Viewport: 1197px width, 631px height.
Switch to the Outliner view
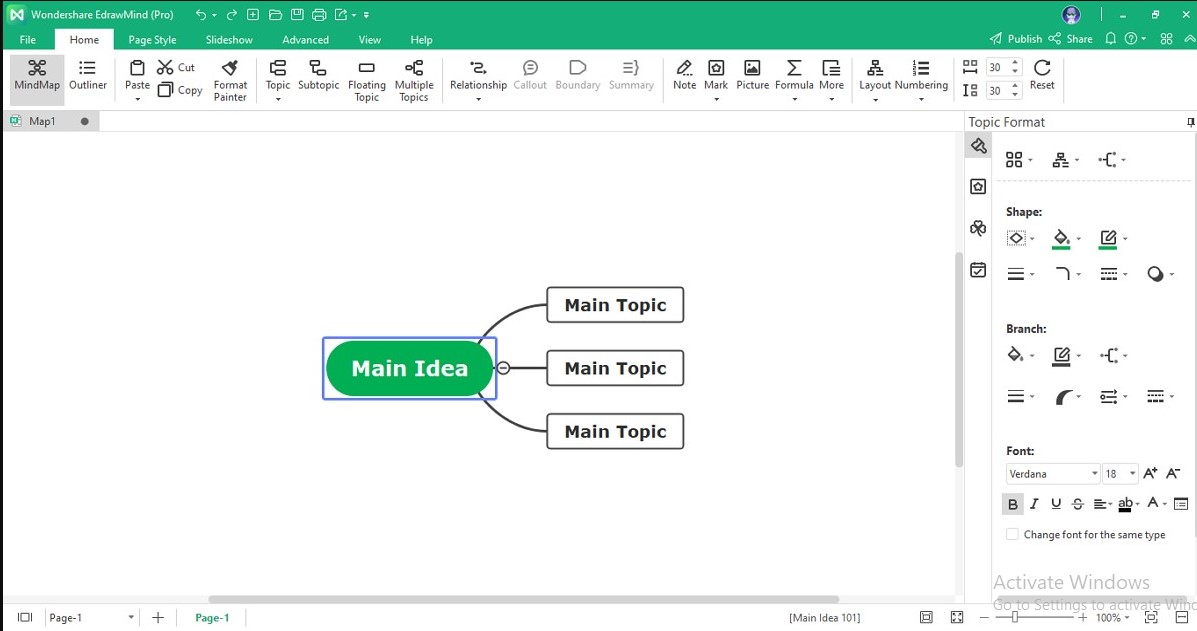pos(87,75)
